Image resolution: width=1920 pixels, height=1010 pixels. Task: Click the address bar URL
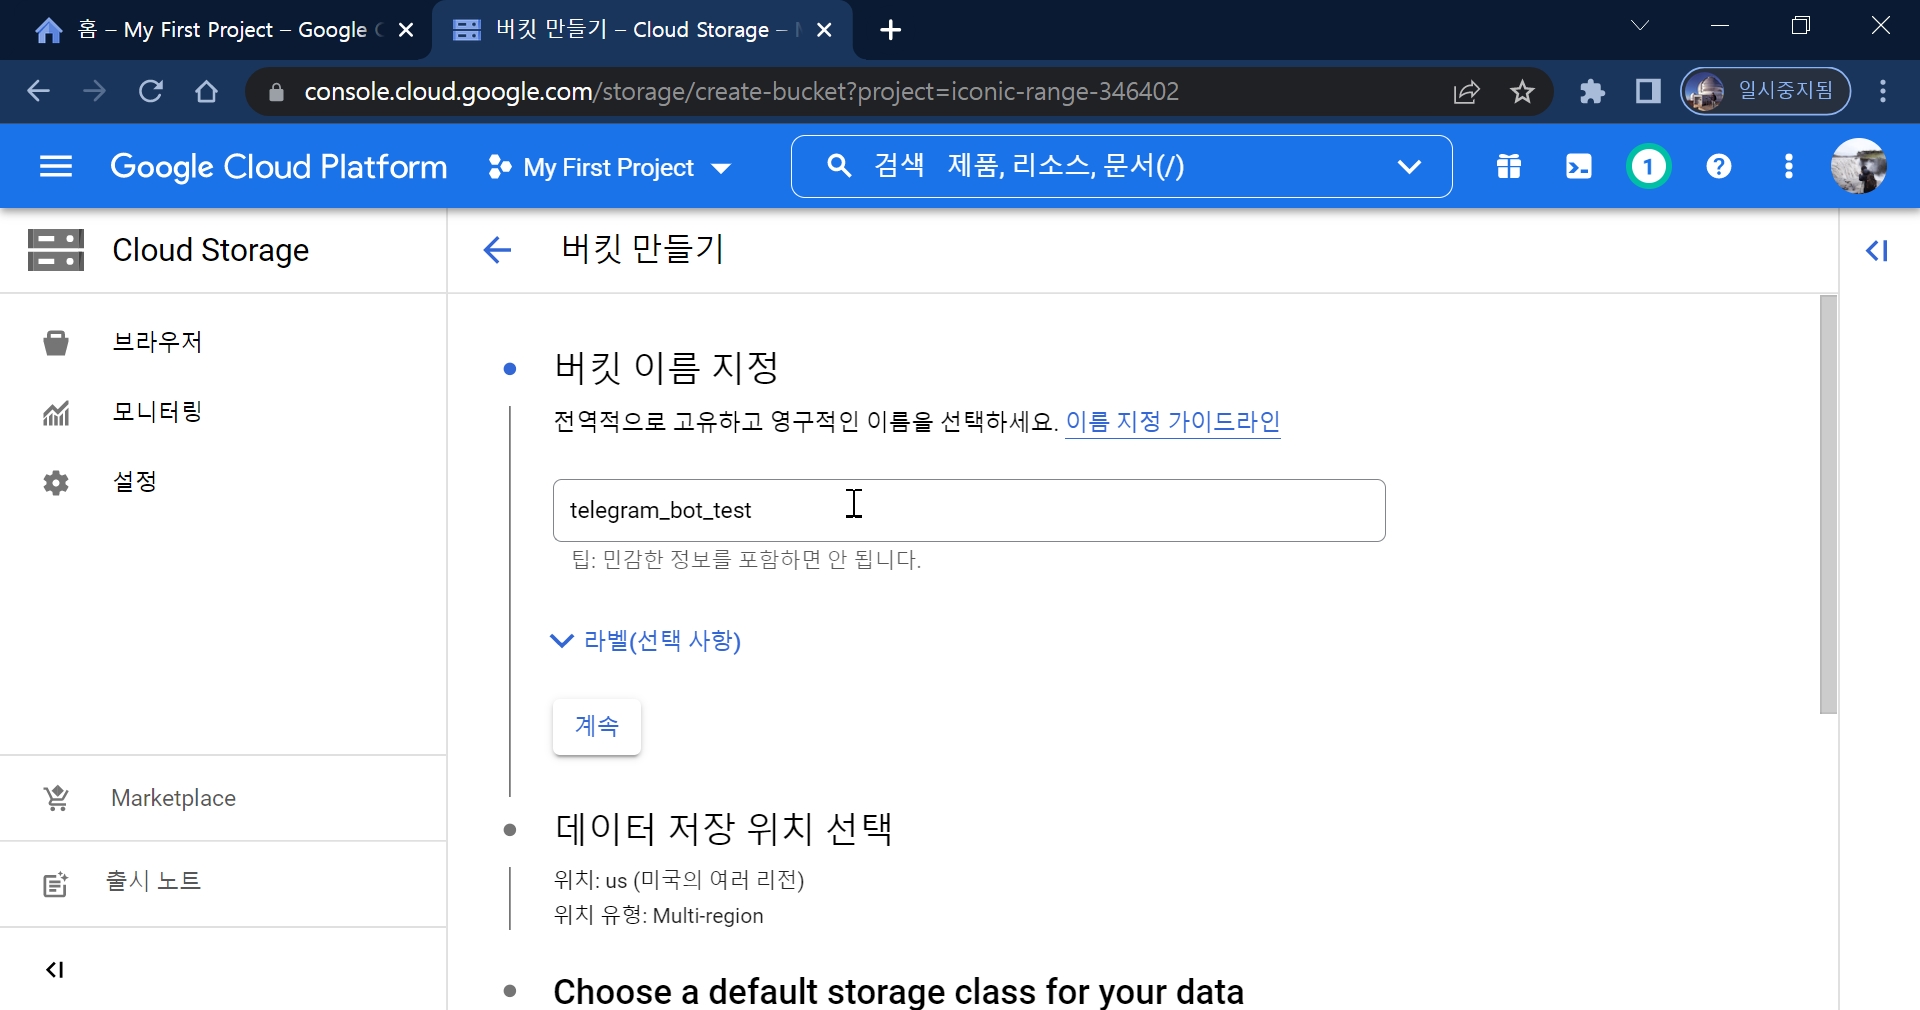click(741, 92)
